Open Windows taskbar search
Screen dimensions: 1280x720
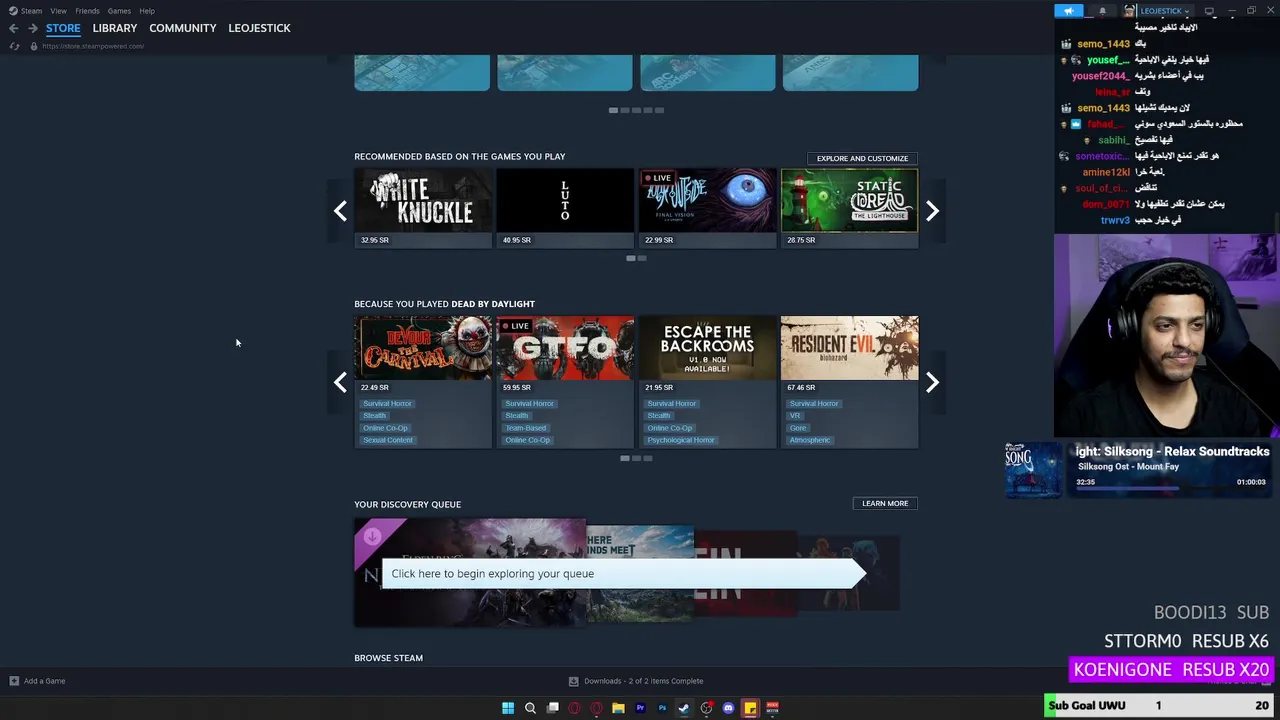(x=530, y=708)
